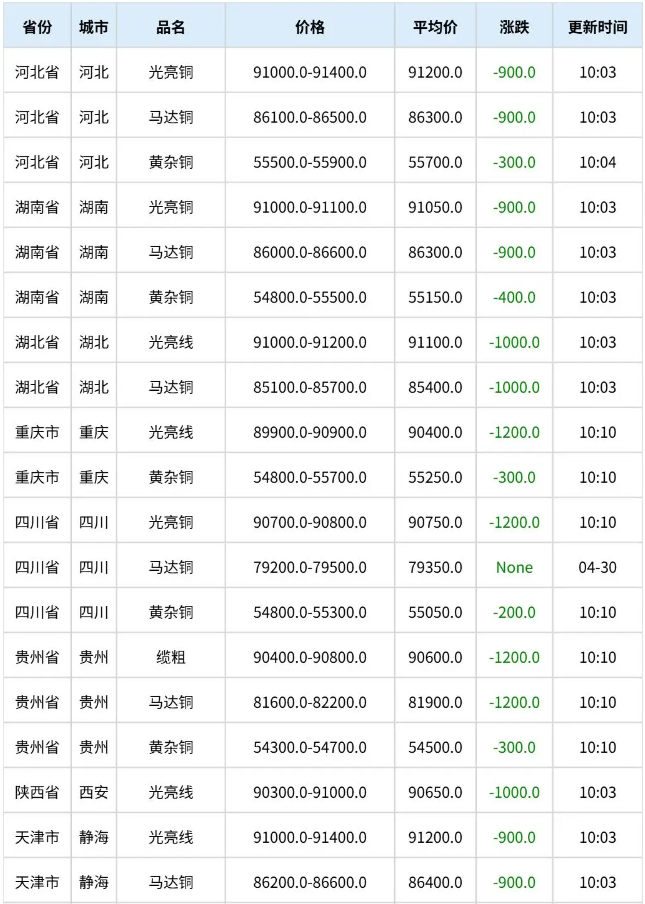This screenshot has height=904, width=645.
Task: Select price range 89900.0-90900.0
Action: [310, 432]
